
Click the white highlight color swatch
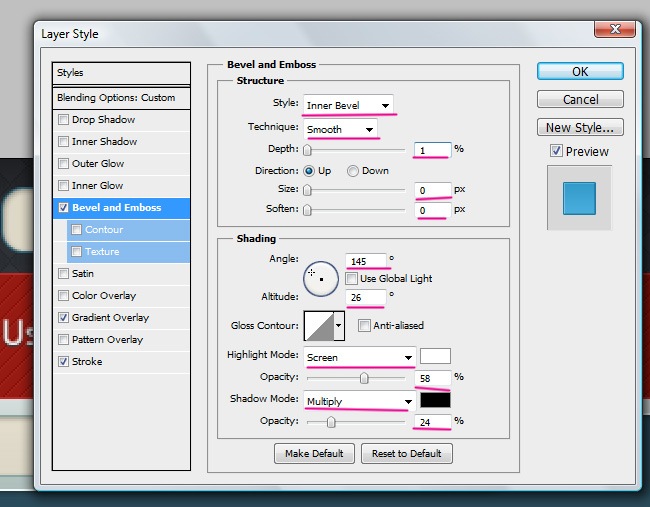coord(435,356)
